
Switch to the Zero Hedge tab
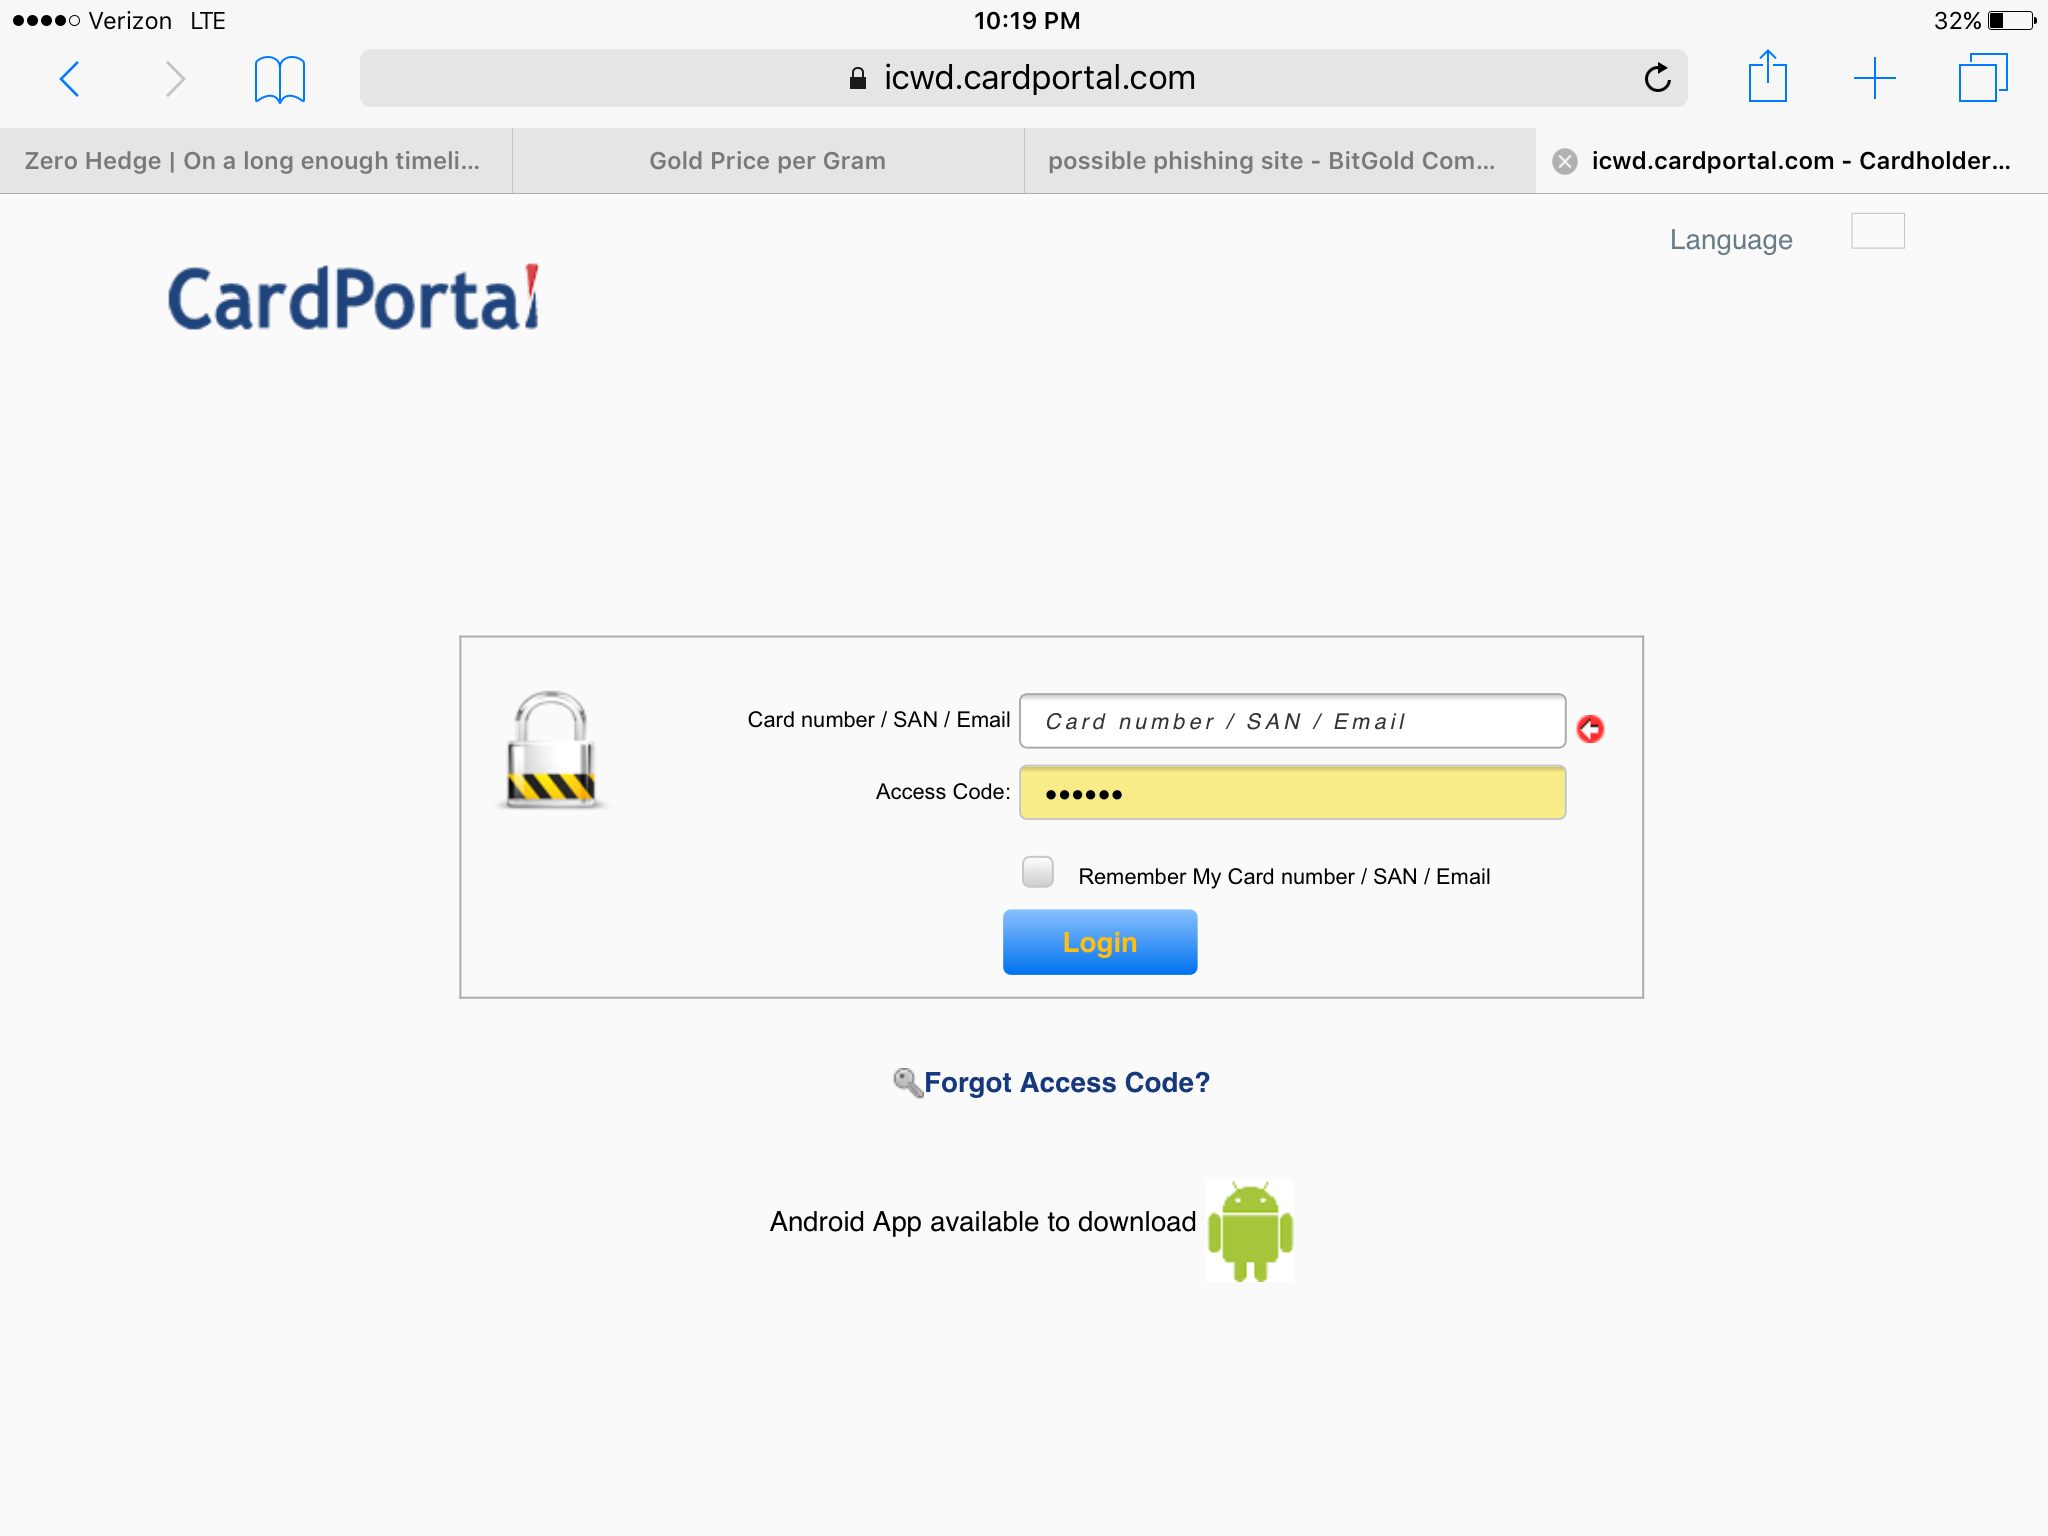[252, 161]
